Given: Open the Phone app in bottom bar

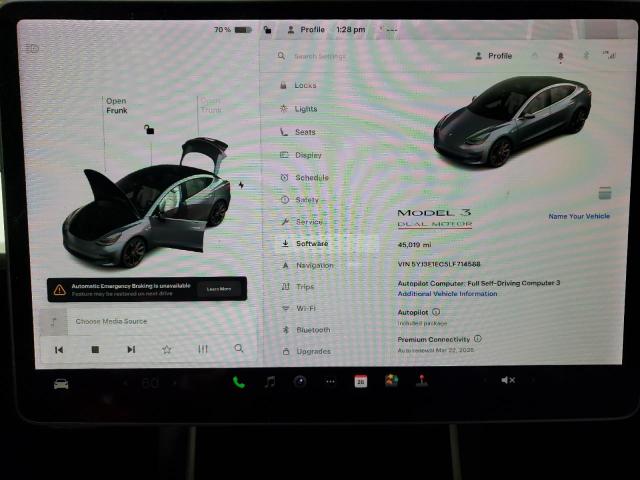Looking at the screenshot, I should (x=239, y=382).
